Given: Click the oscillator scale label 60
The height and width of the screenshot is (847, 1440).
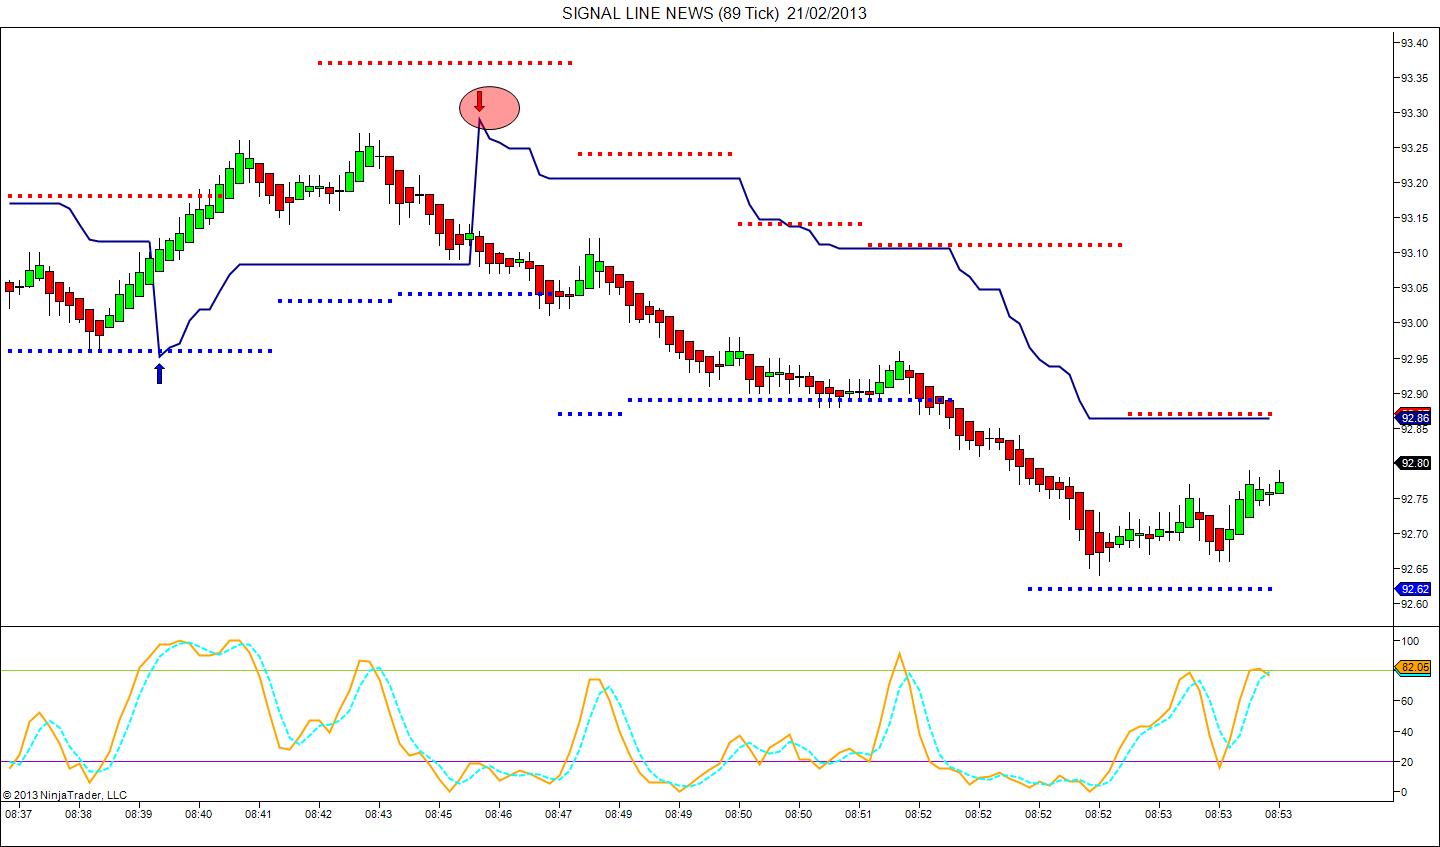Looking at the screenshot, I should [1407, 702].
